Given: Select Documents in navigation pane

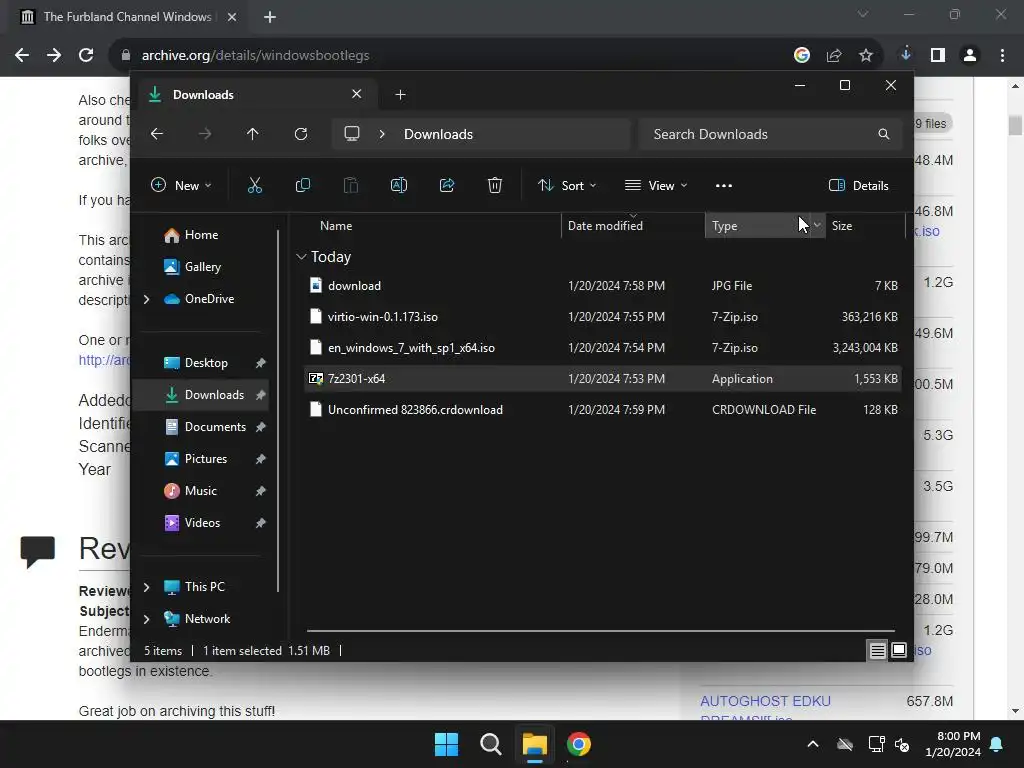Looking at the screenshot, I should (200, 427).
